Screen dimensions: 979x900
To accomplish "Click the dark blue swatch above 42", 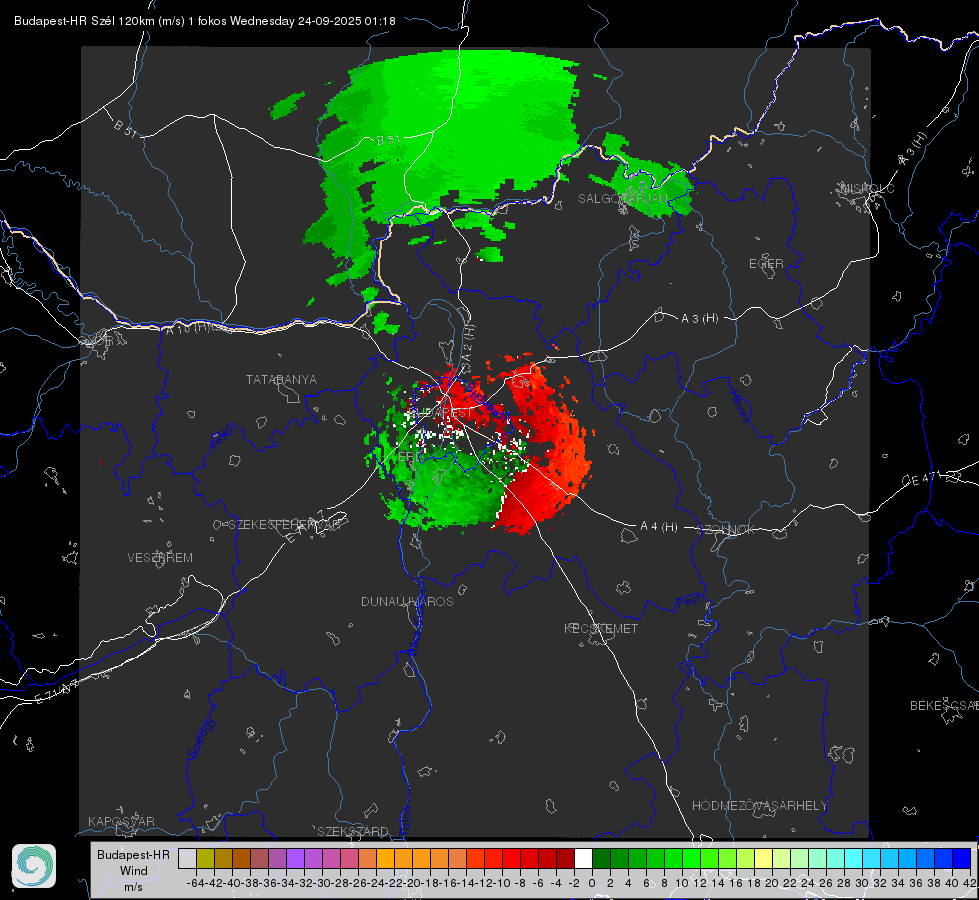I will 962,859.
